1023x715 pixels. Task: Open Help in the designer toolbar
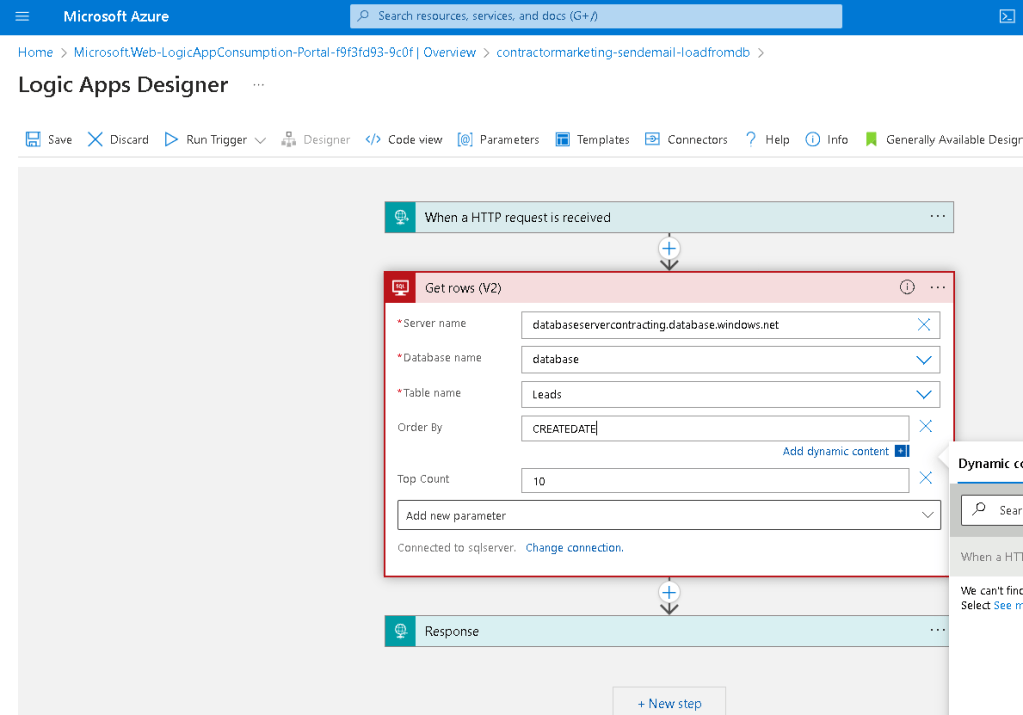(767, 140)
